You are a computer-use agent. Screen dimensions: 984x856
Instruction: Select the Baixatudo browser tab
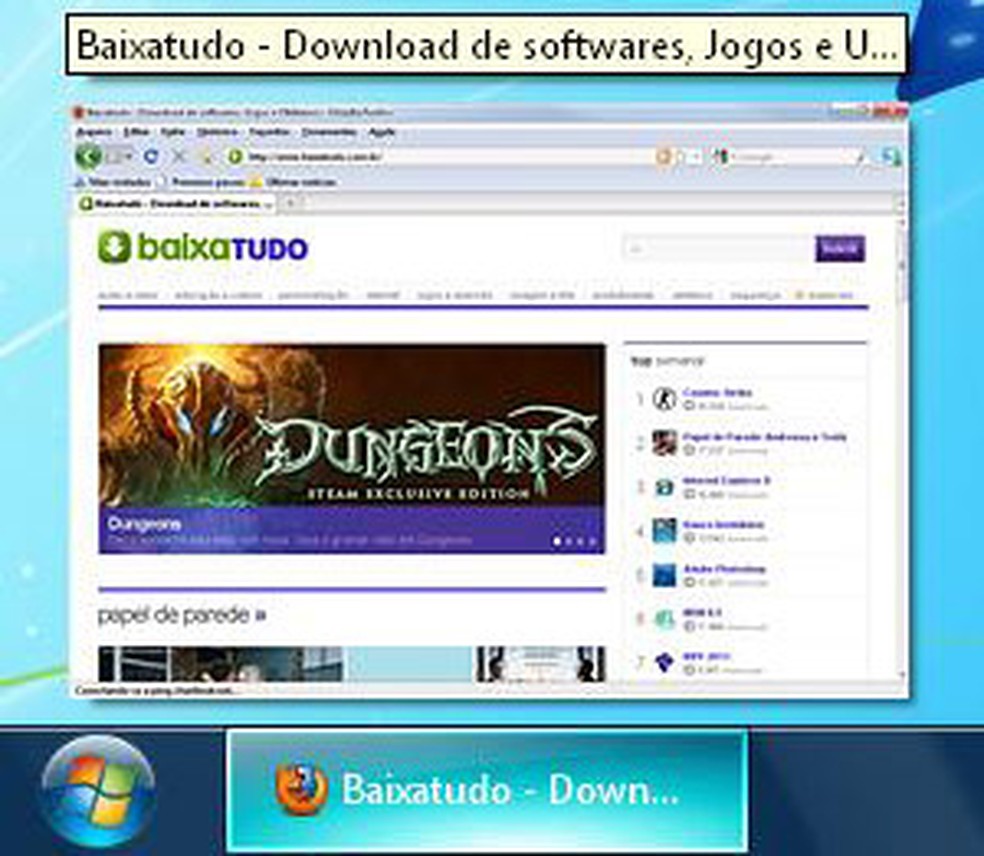[x=176, y=203]
